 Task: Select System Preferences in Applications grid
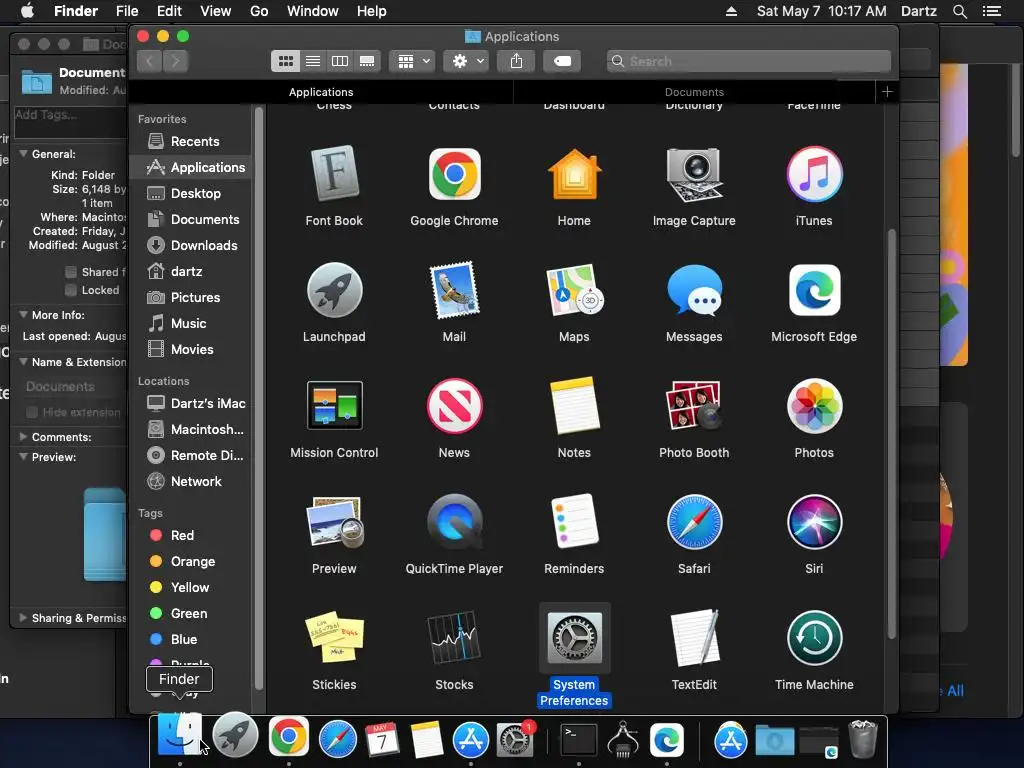pyautogui.click(x=574, y=637)
